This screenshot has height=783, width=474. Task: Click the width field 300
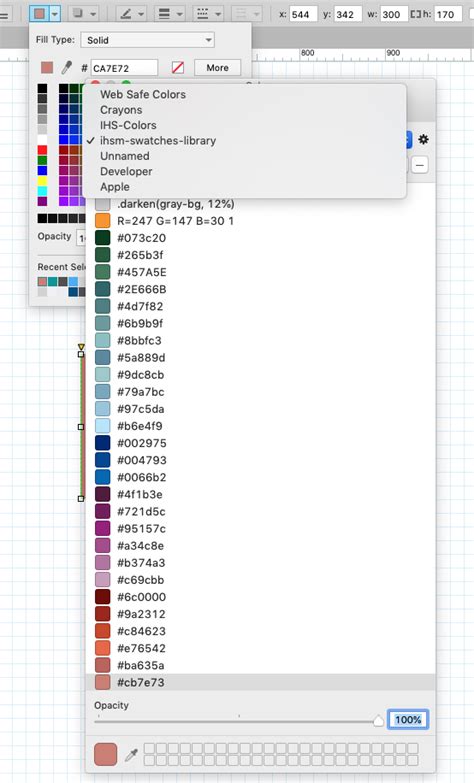point(394,14)
